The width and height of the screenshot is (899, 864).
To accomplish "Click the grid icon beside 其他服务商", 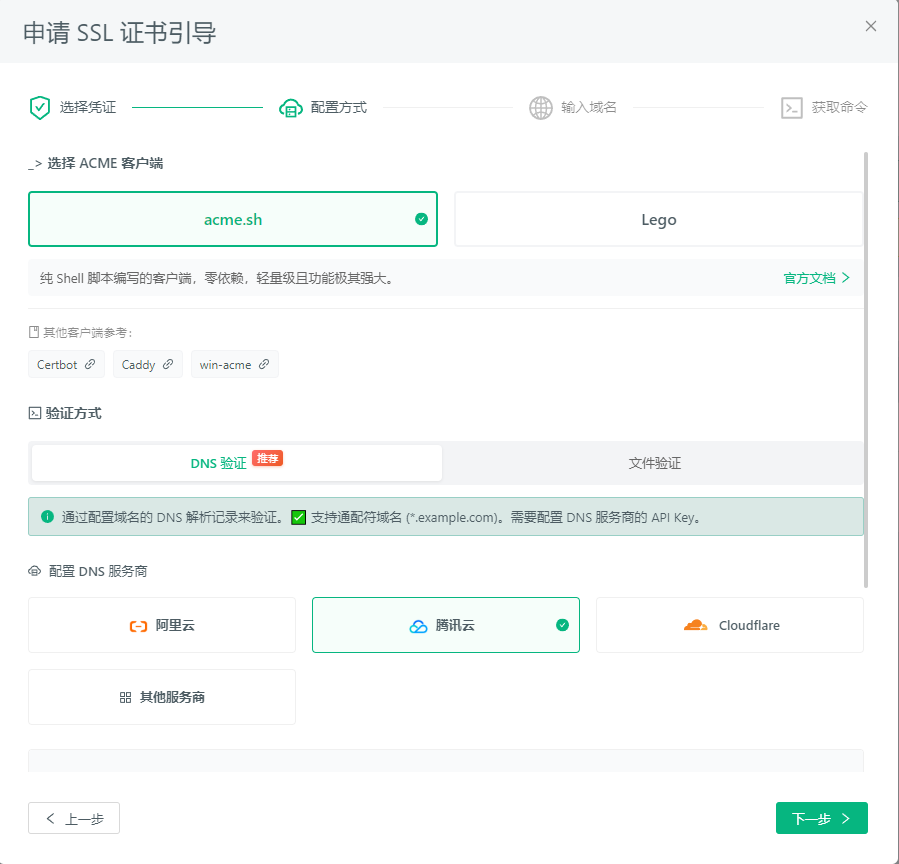I will [x=125, y=697].
